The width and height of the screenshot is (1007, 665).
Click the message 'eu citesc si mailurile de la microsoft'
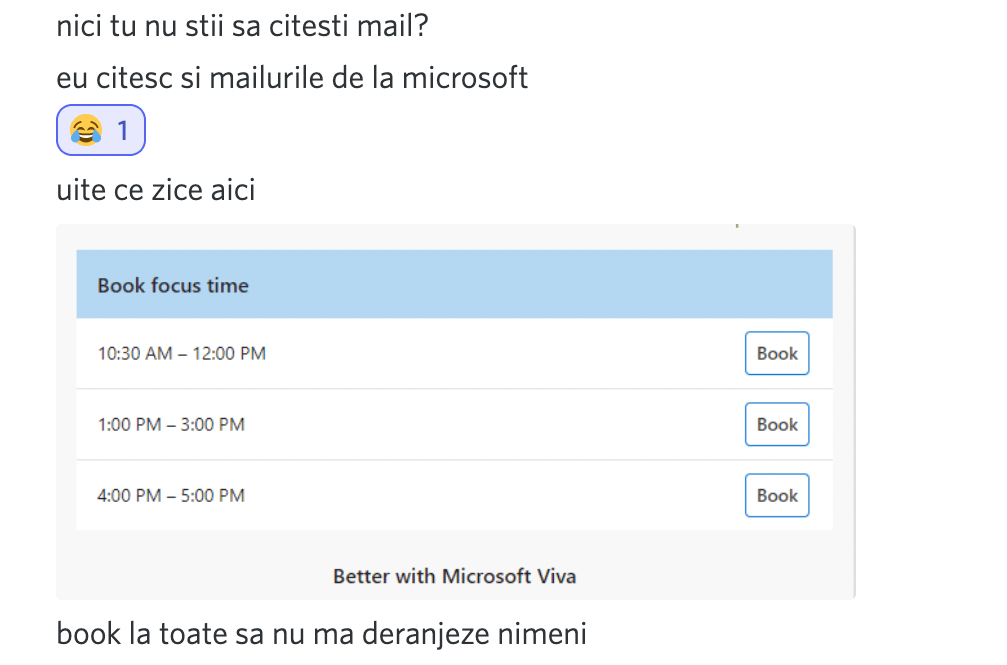[x=292, y=77]
